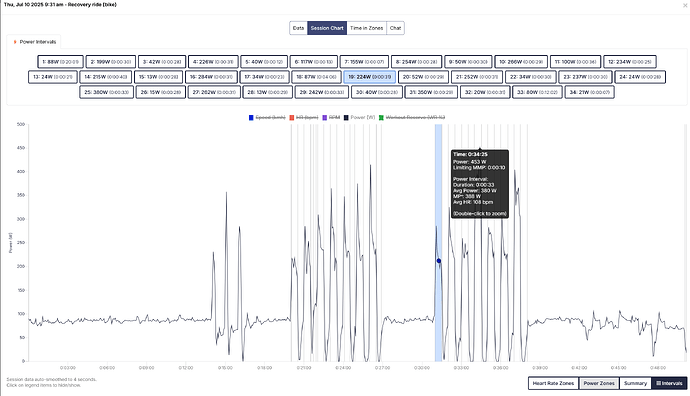Toggle the RPM legend item
The width and height of the screenshot is (690, 396).
point(334,117)
